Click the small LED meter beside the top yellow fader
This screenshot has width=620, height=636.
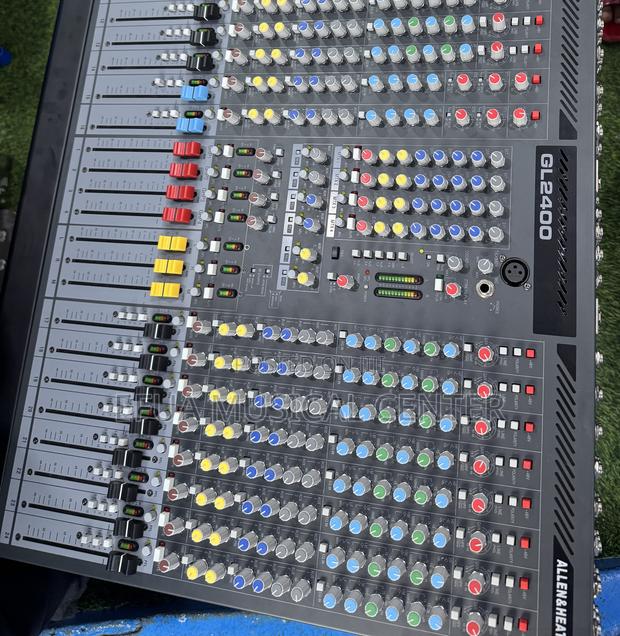[x=233, y=247]
